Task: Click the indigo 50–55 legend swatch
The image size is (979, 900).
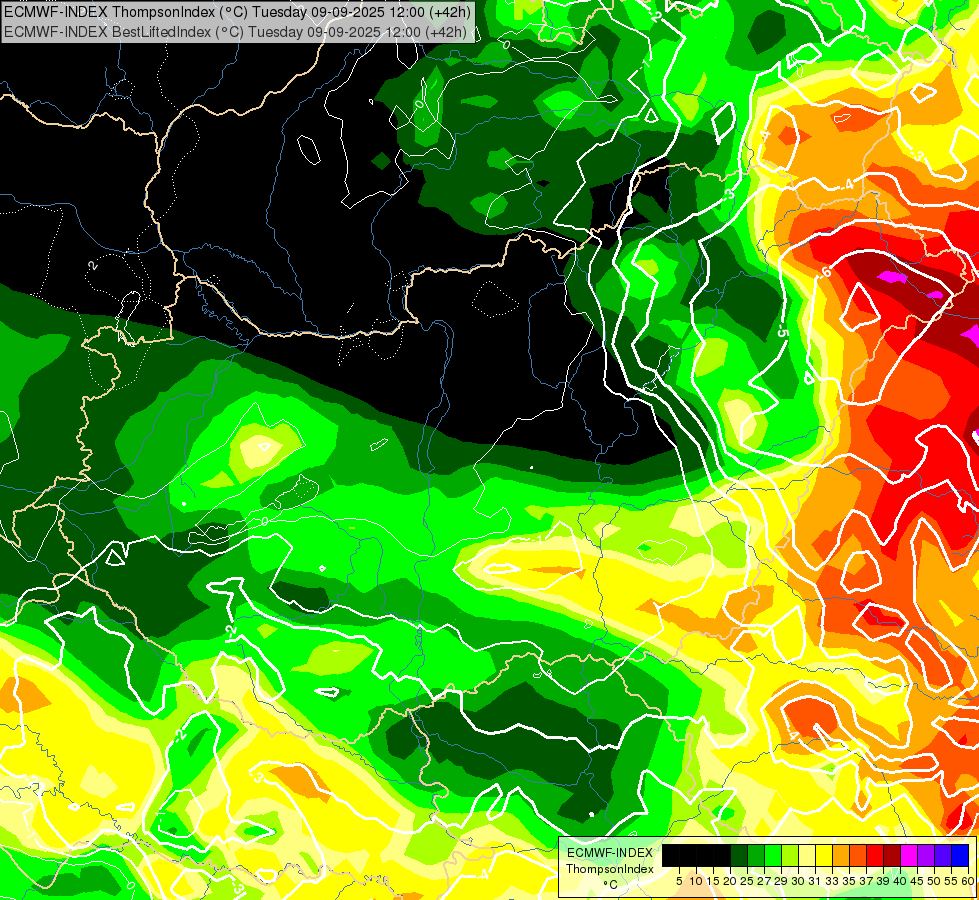Action: (943, 855)
